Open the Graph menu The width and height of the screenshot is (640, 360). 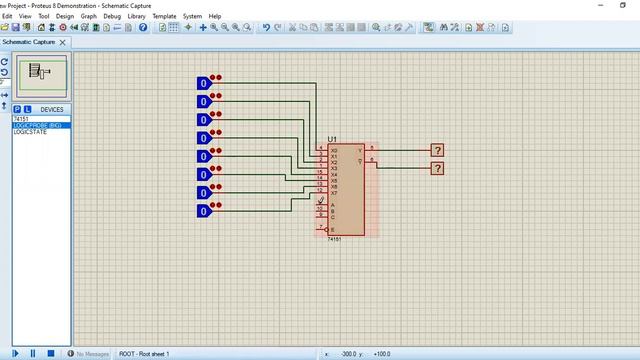coord(89,16)
